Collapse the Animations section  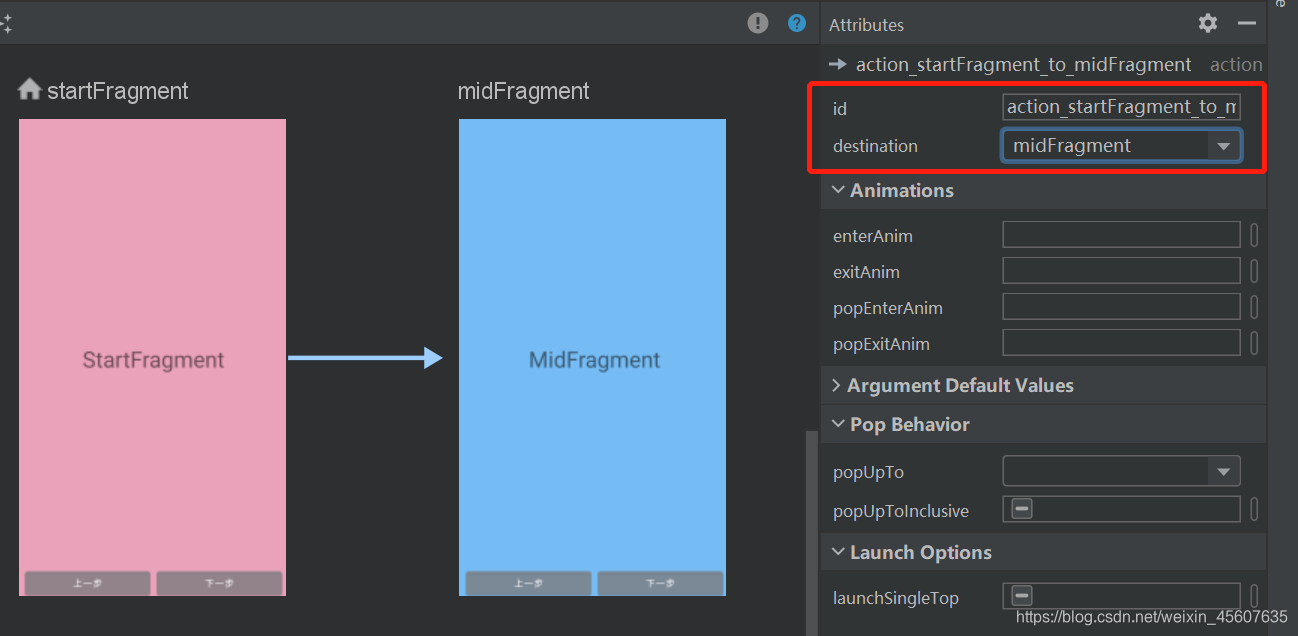(x=838, y=190)
